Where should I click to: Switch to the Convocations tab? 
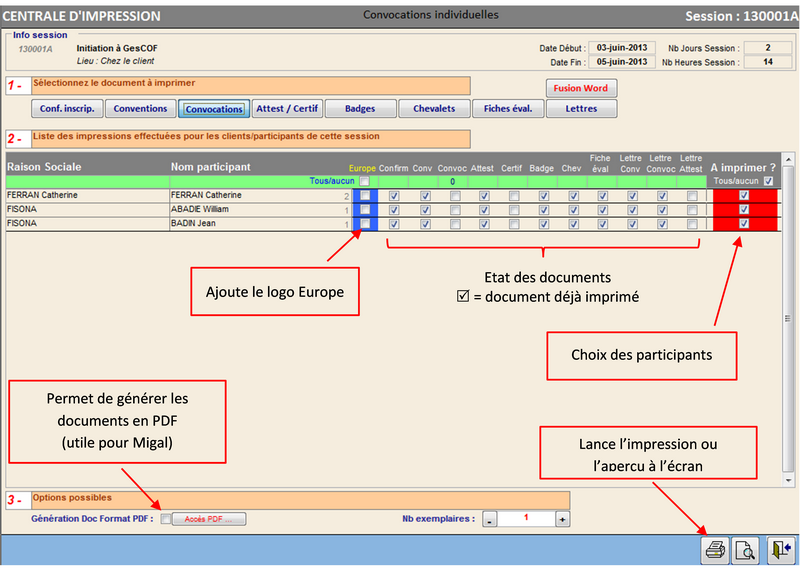(214, 109)
